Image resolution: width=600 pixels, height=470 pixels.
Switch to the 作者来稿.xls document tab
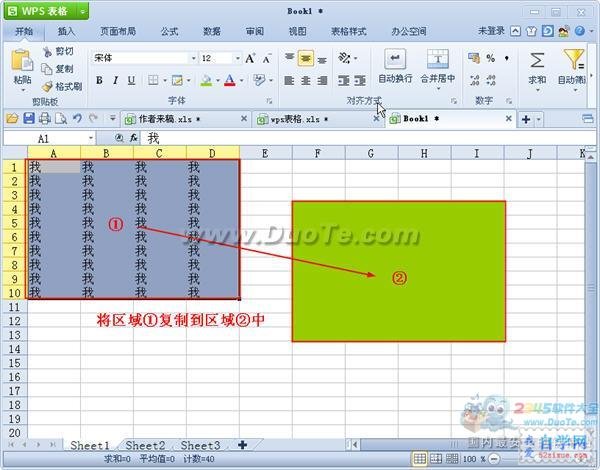pos(165,119)
